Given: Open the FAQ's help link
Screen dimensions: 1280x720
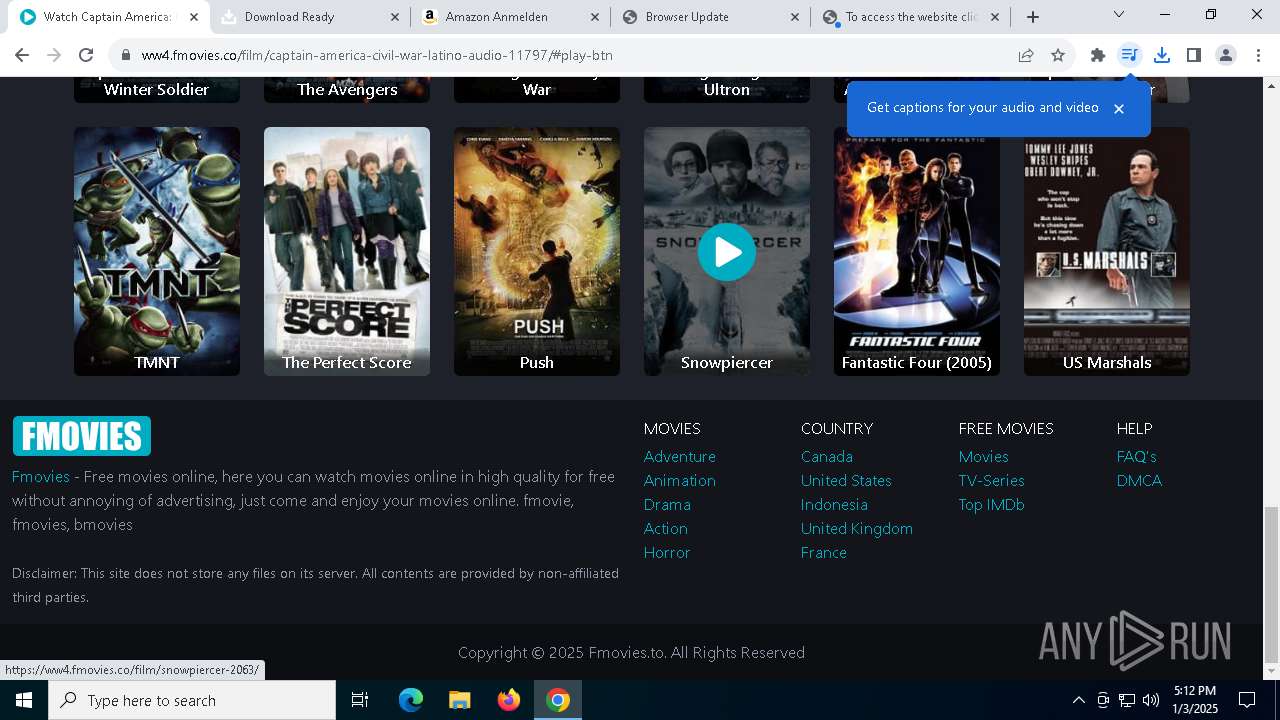Looking at the screenshot, I should click(1137, 456).
